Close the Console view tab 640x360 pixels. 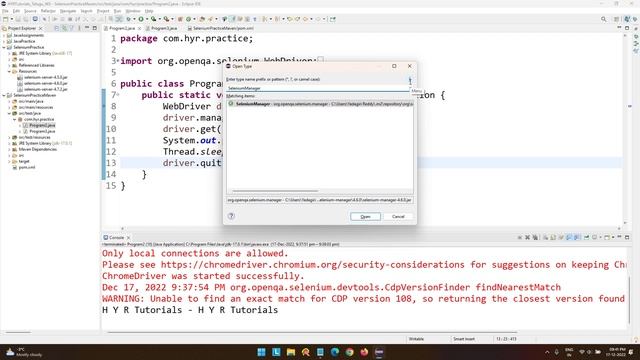(128, 238)
